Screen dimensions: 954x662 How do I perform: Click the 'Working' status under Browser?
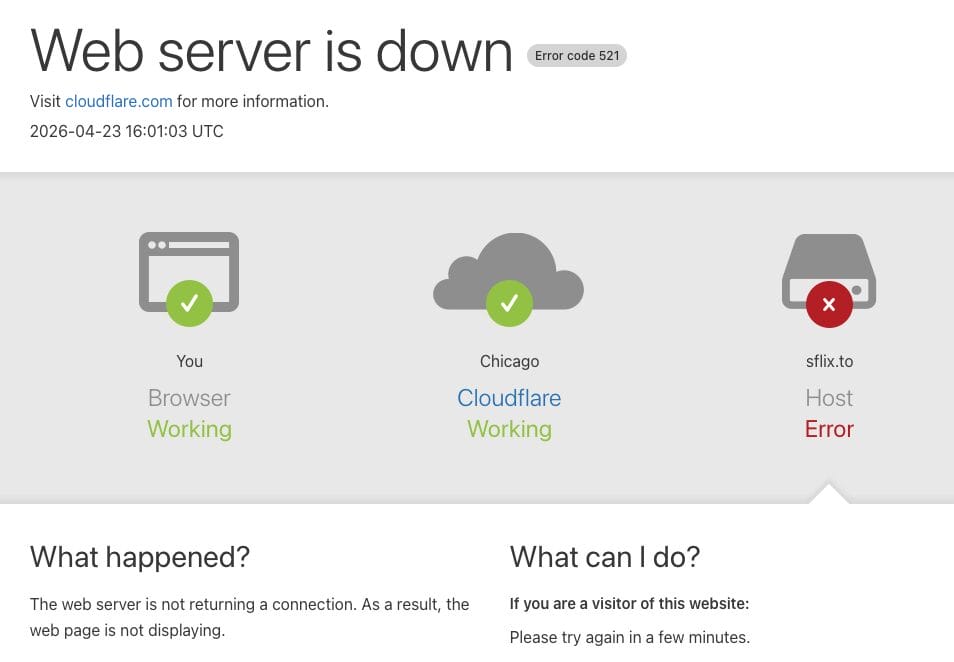(x=189, y=428)
